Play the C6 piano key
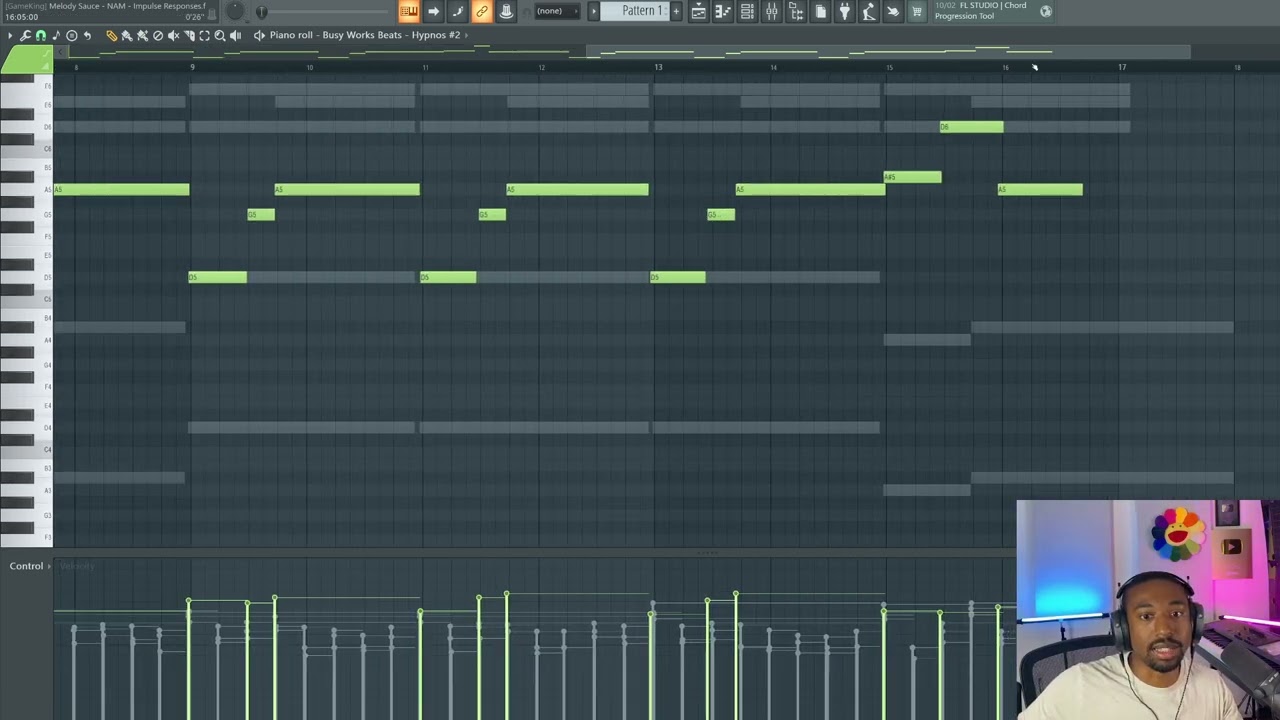 (x=27, y=148)
